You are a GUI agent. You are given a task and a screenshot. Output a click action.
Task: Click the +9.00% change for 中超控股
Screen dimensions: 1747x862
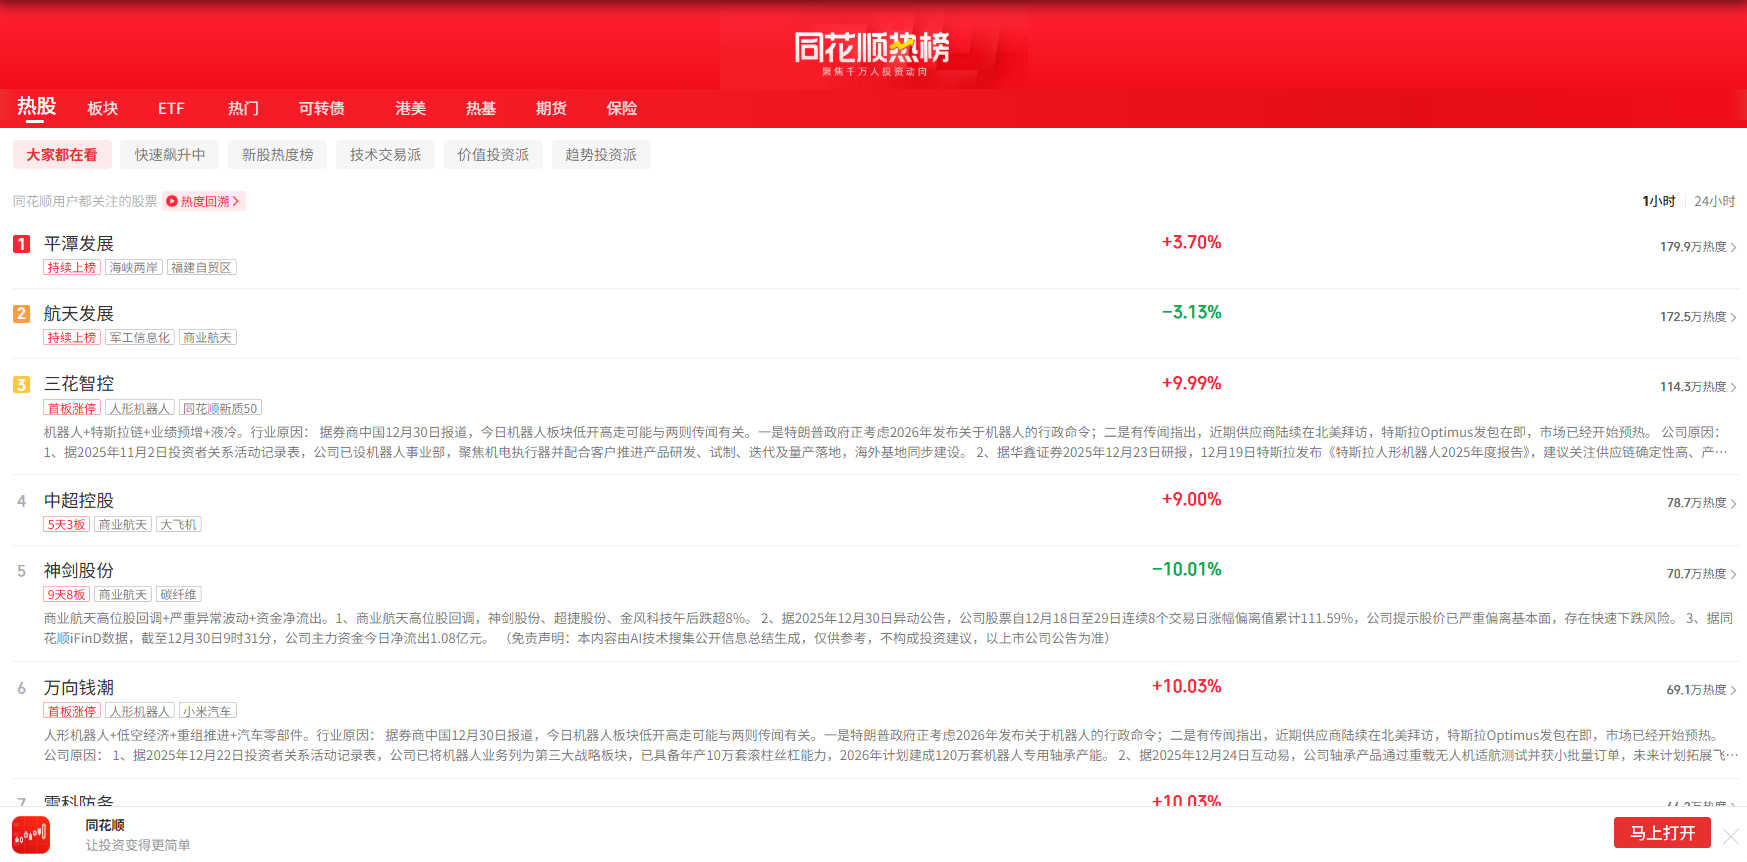coord(1191,499)
